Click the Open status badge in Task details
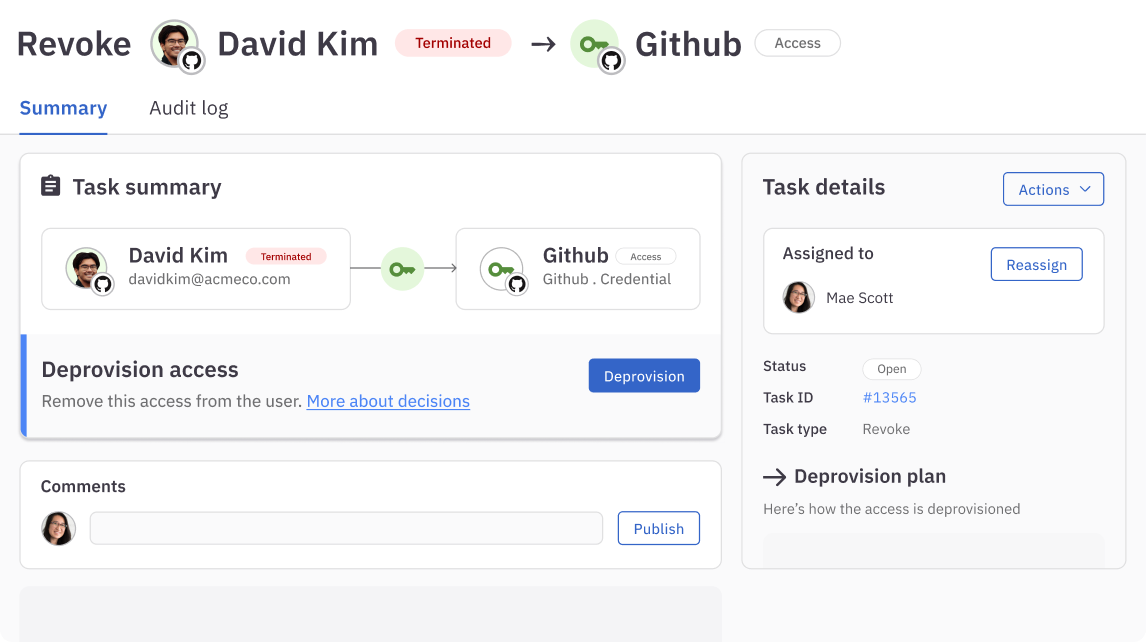Viewport: 1146px width, 642px height. [891, 368]
